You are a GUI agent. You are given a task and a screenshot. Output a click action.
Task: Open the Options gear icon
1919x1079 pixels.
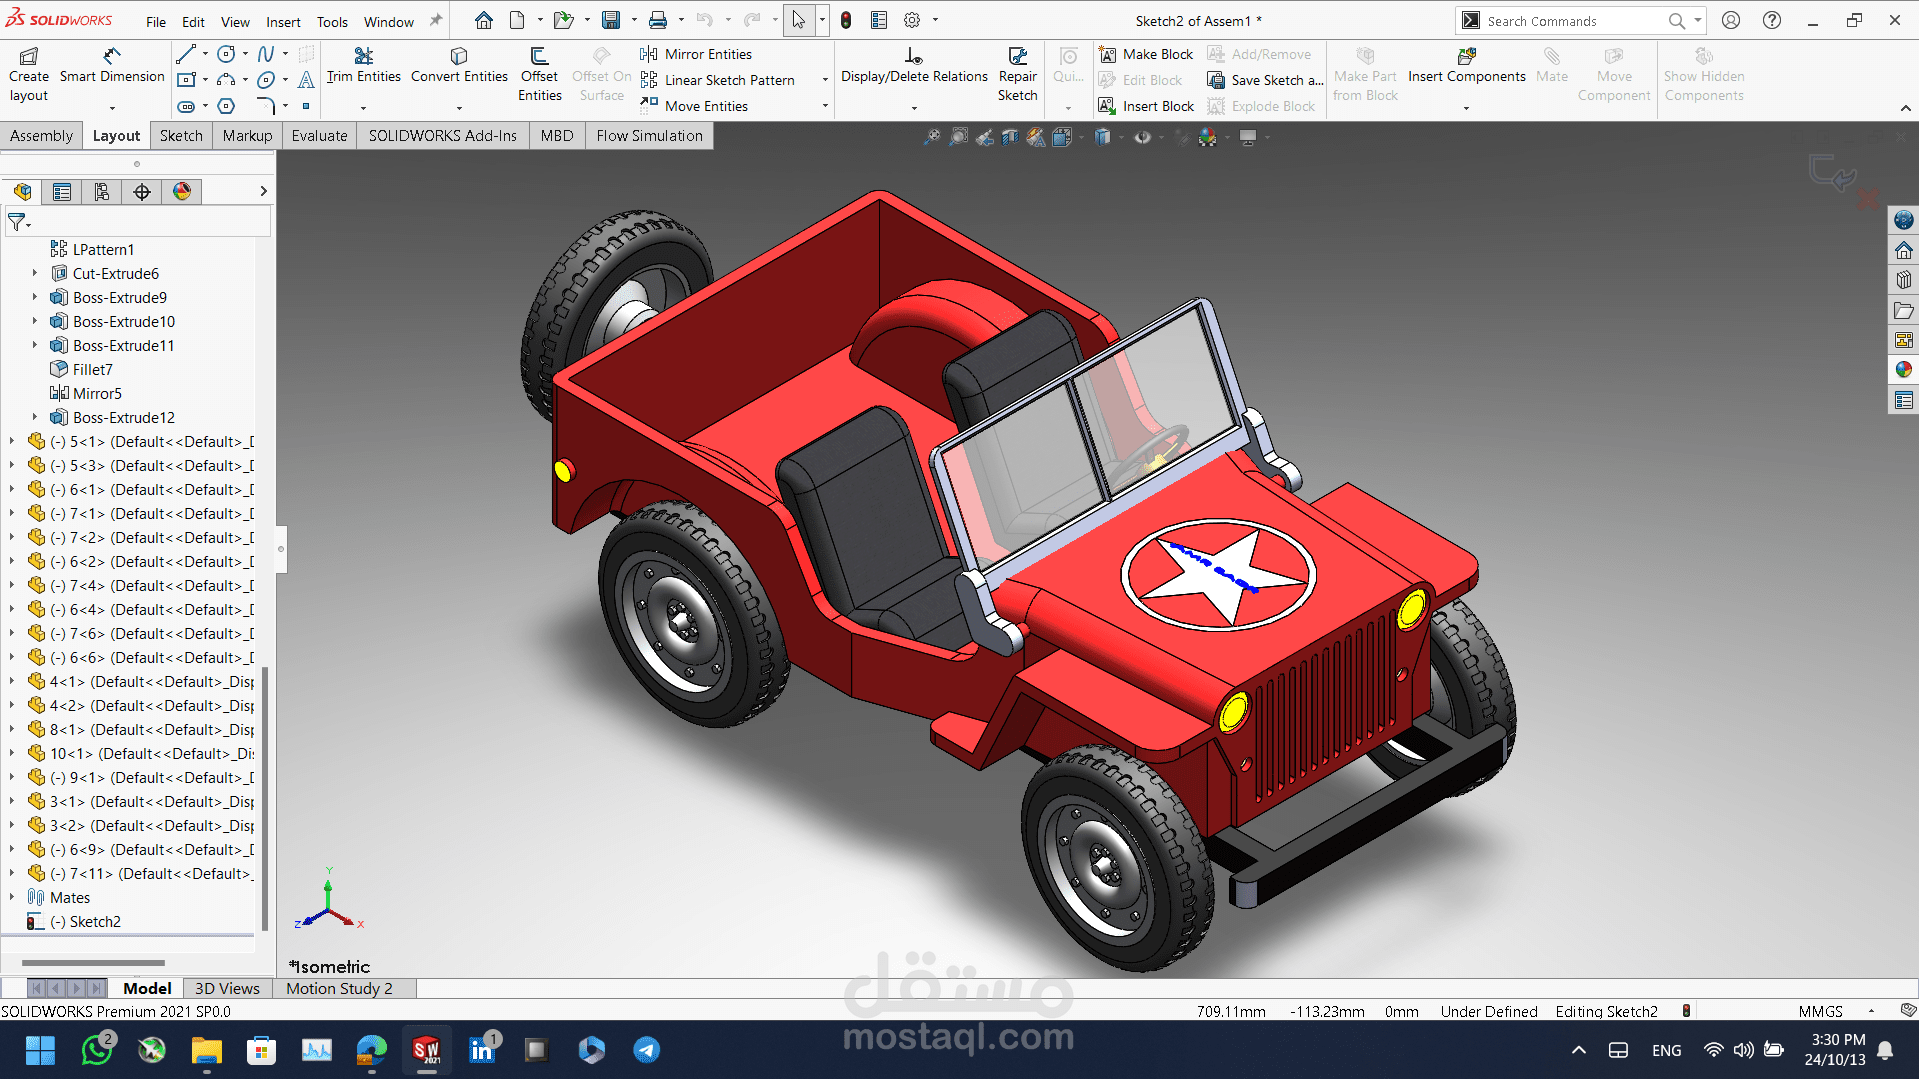(912, 20)
